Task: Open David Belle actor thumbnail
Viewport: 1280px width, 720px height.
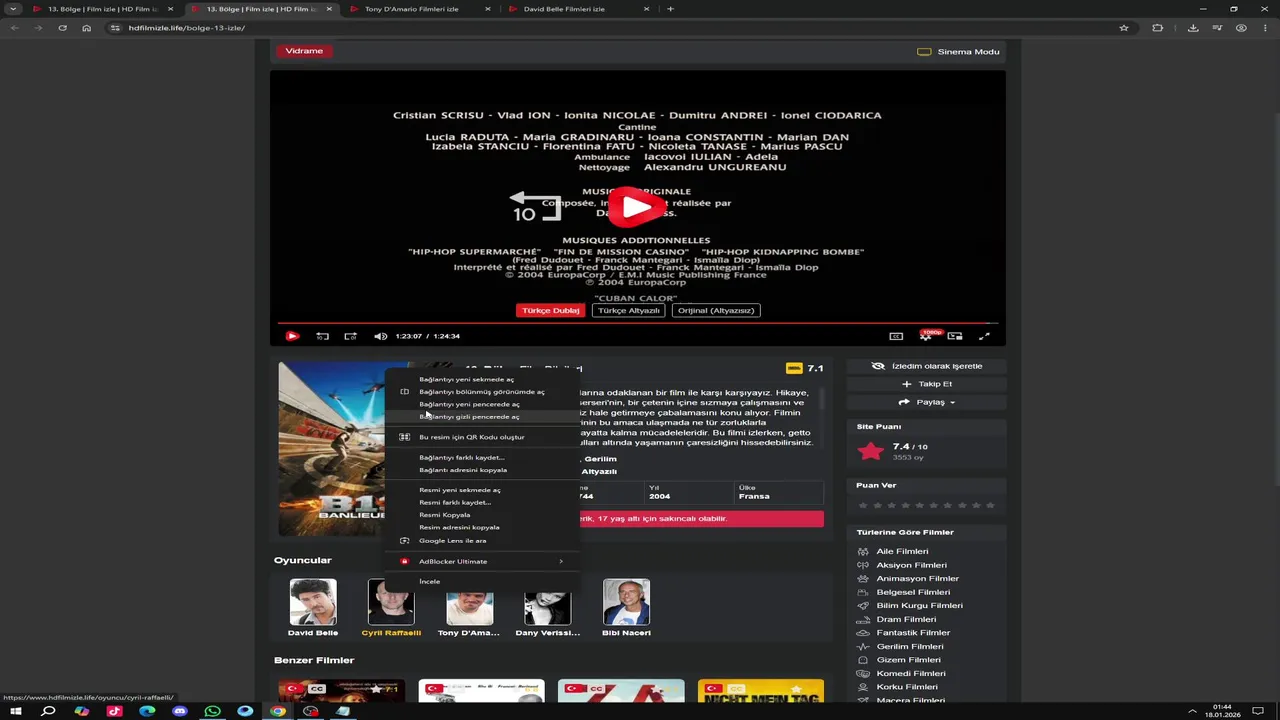Action: tap(313, 602)
